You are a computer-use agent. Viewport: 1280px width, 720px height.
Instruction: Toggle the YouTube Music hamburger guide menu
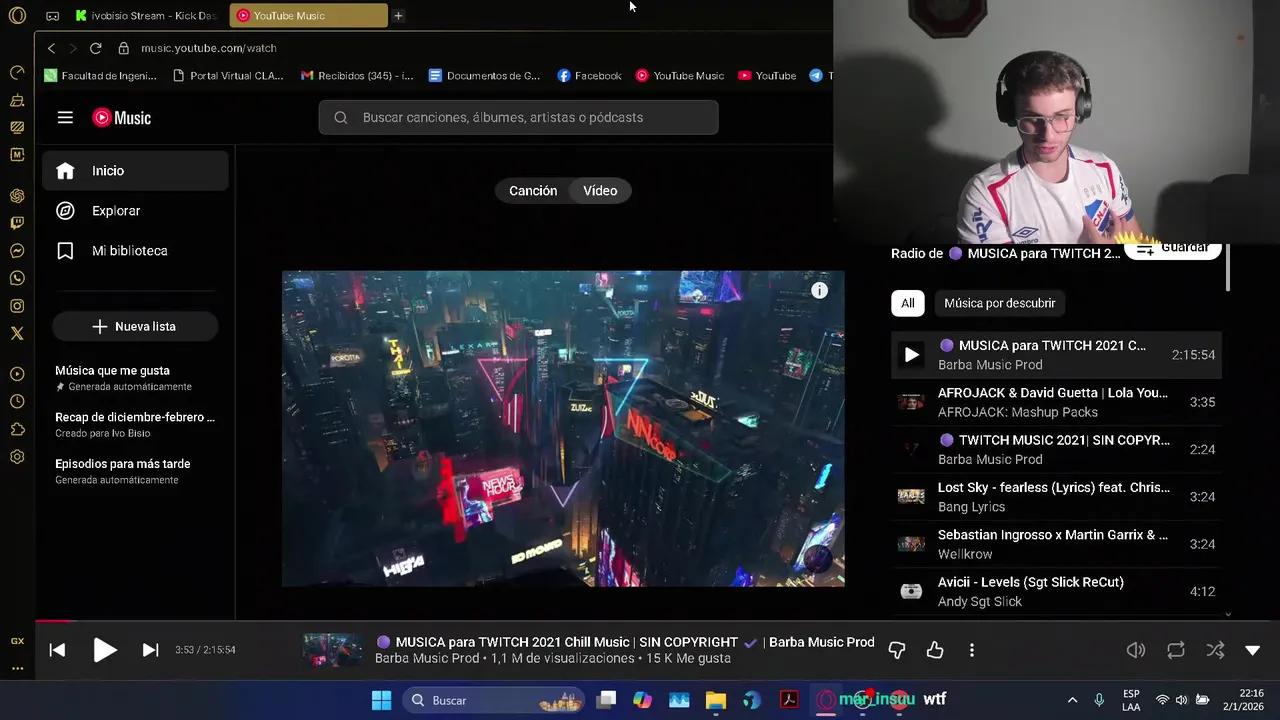coord(65,117)
